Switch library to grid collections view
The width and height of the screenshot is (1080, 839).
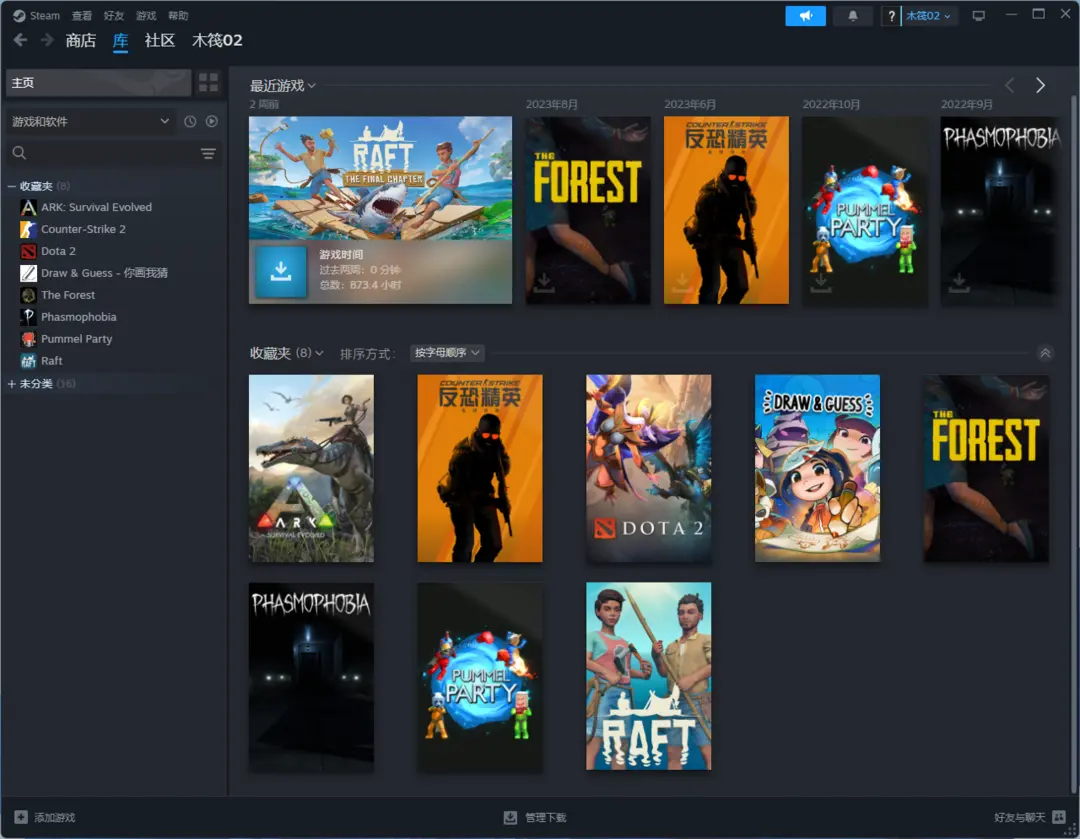[208, 83]
